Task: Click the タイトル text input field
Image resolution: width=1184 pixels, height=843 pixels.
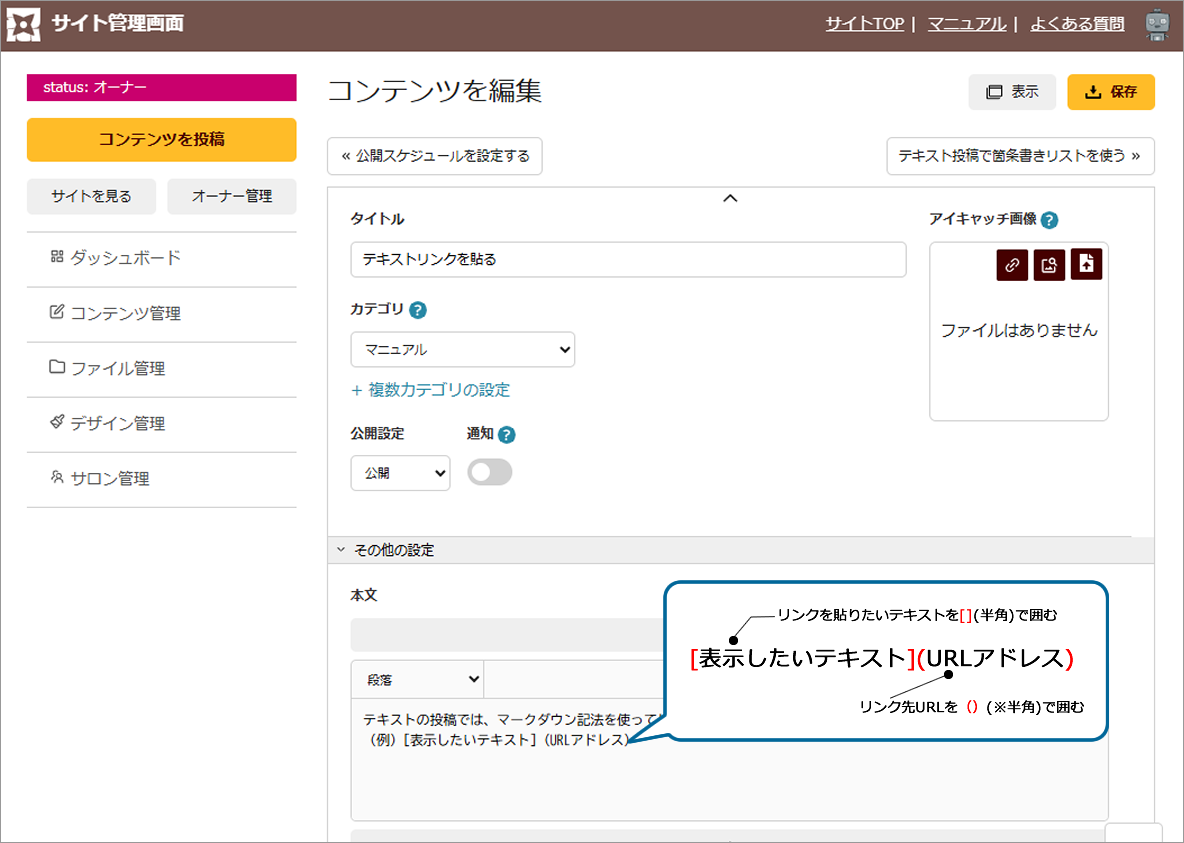Action: coord(628,259)
